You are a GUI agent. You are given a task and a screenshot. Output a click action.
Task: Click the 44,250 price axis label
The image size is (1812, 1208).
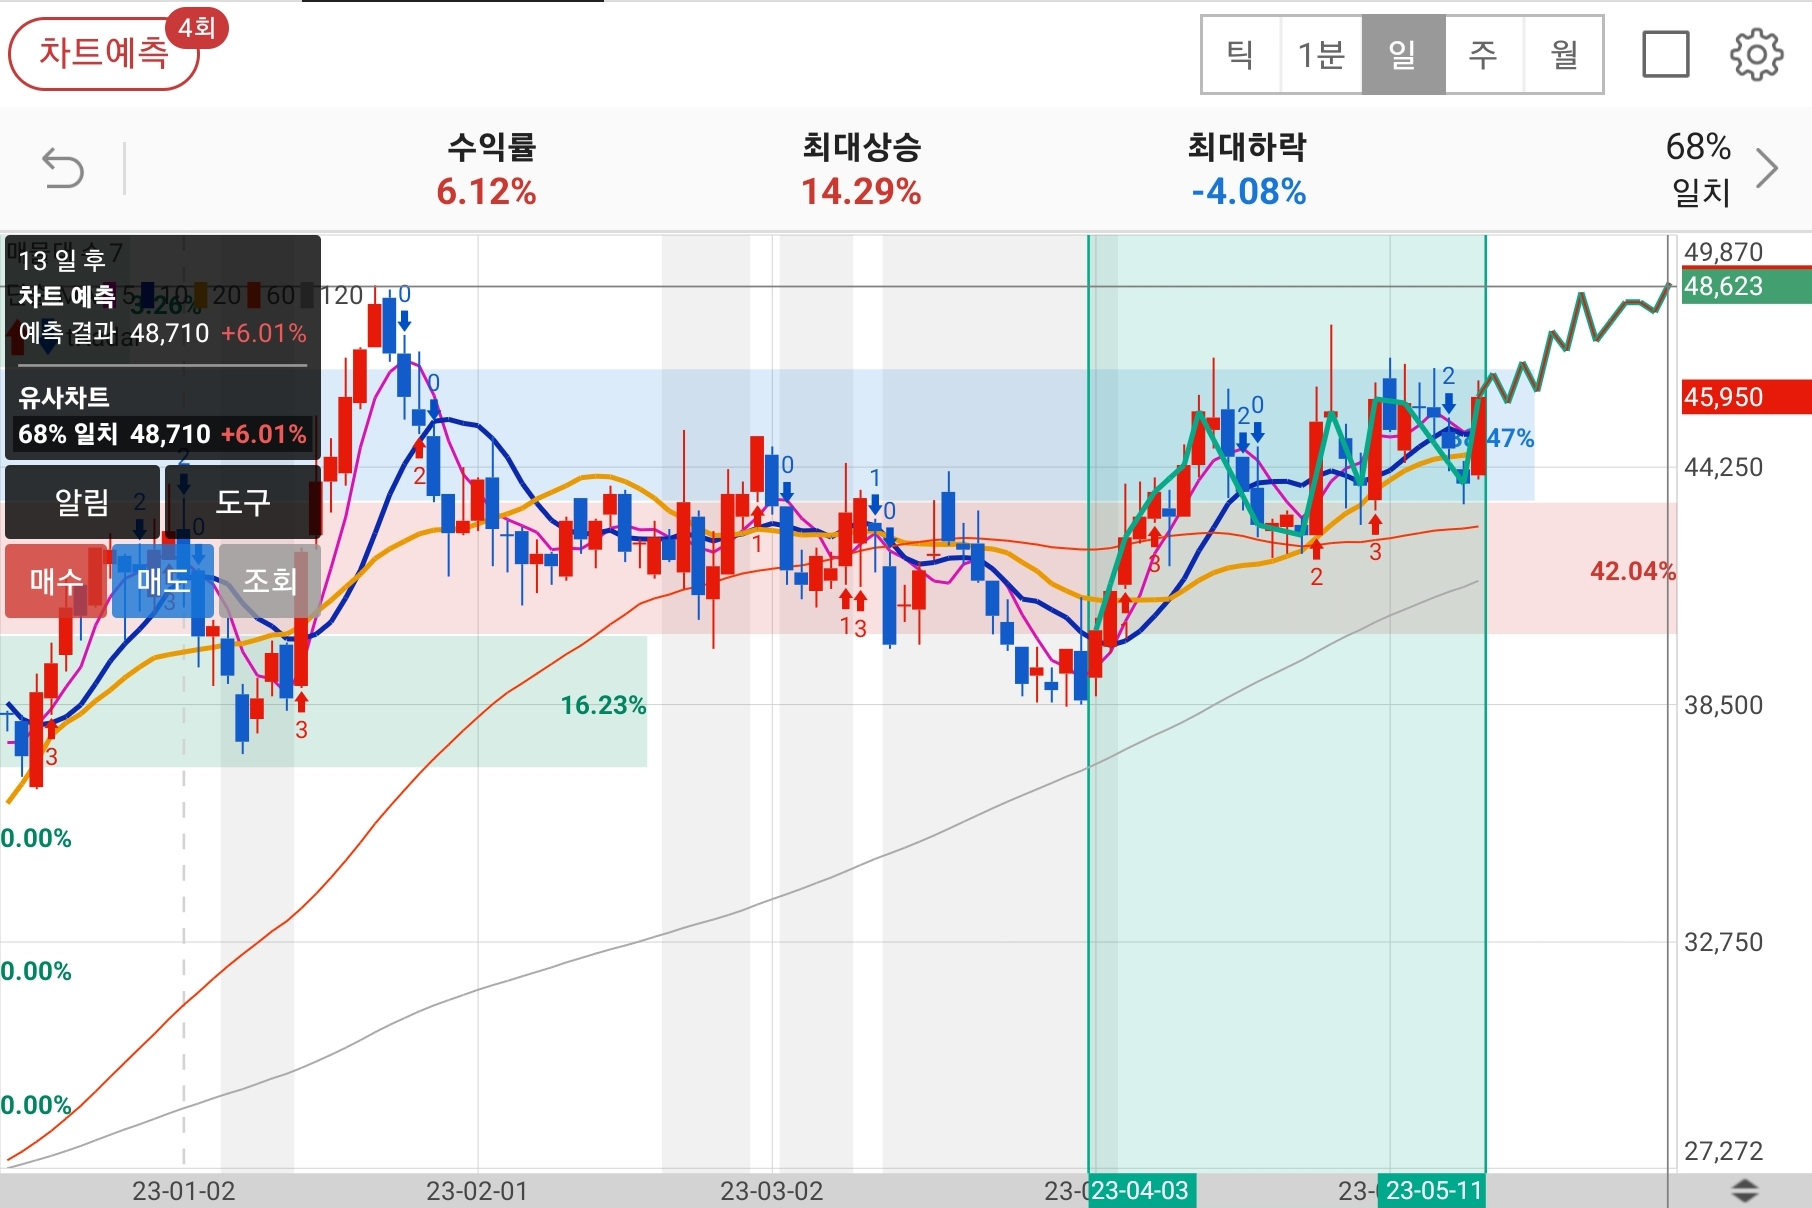(x=1724, y=467)
